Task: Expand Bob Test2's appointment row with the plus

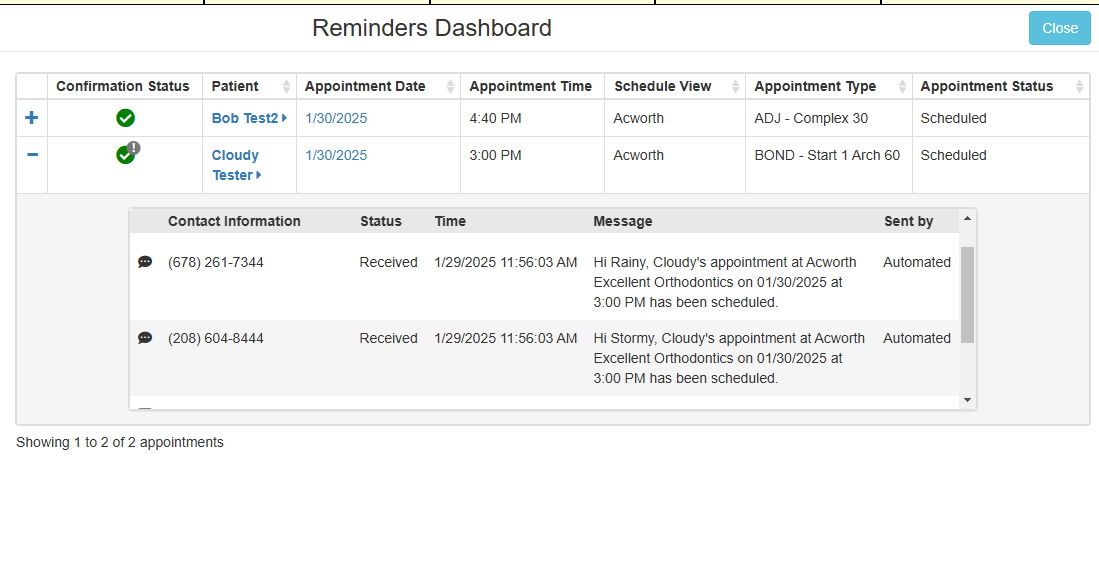Action: [31, 117]
